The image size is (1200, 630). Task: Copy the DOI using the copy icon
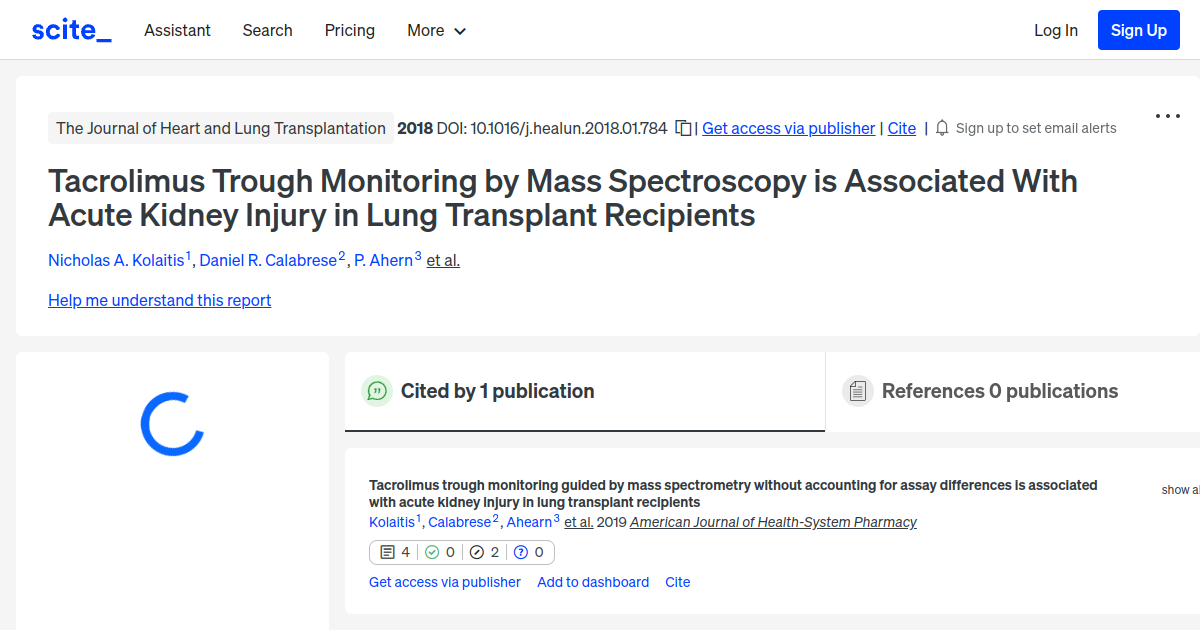pyautogui.click(x=683, y=128)
